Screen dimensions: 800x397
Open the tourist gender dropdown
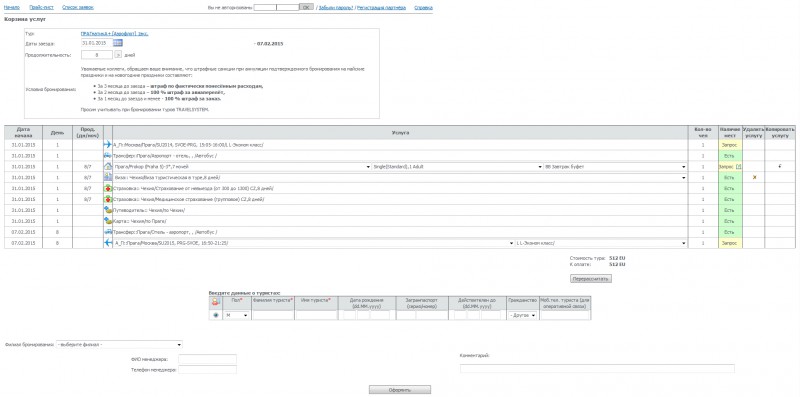click(x=237, y=316)
